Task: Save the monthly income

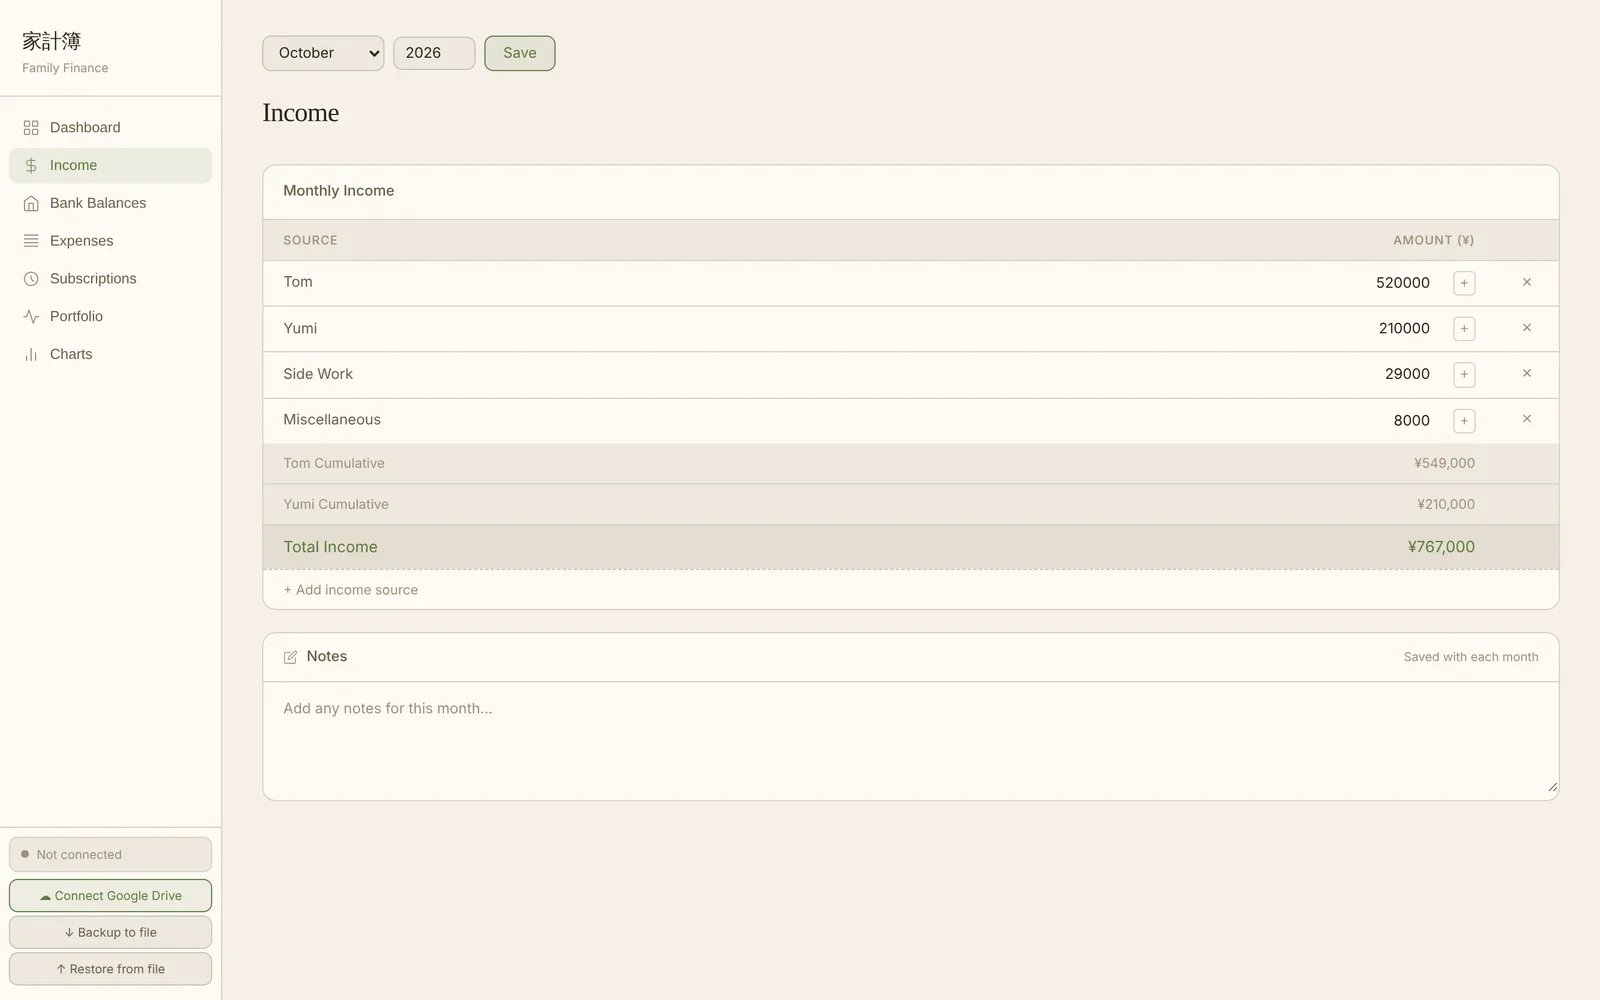Action: (520, 53)
